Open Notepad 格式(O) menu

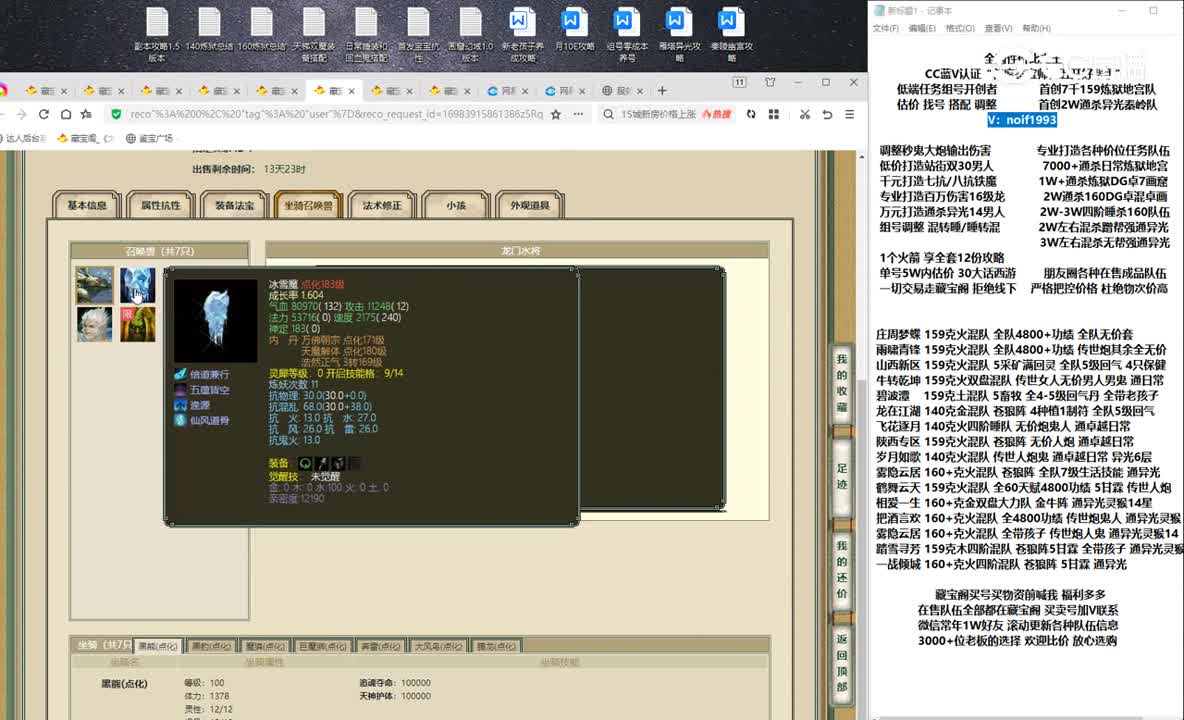coord(960,28)
